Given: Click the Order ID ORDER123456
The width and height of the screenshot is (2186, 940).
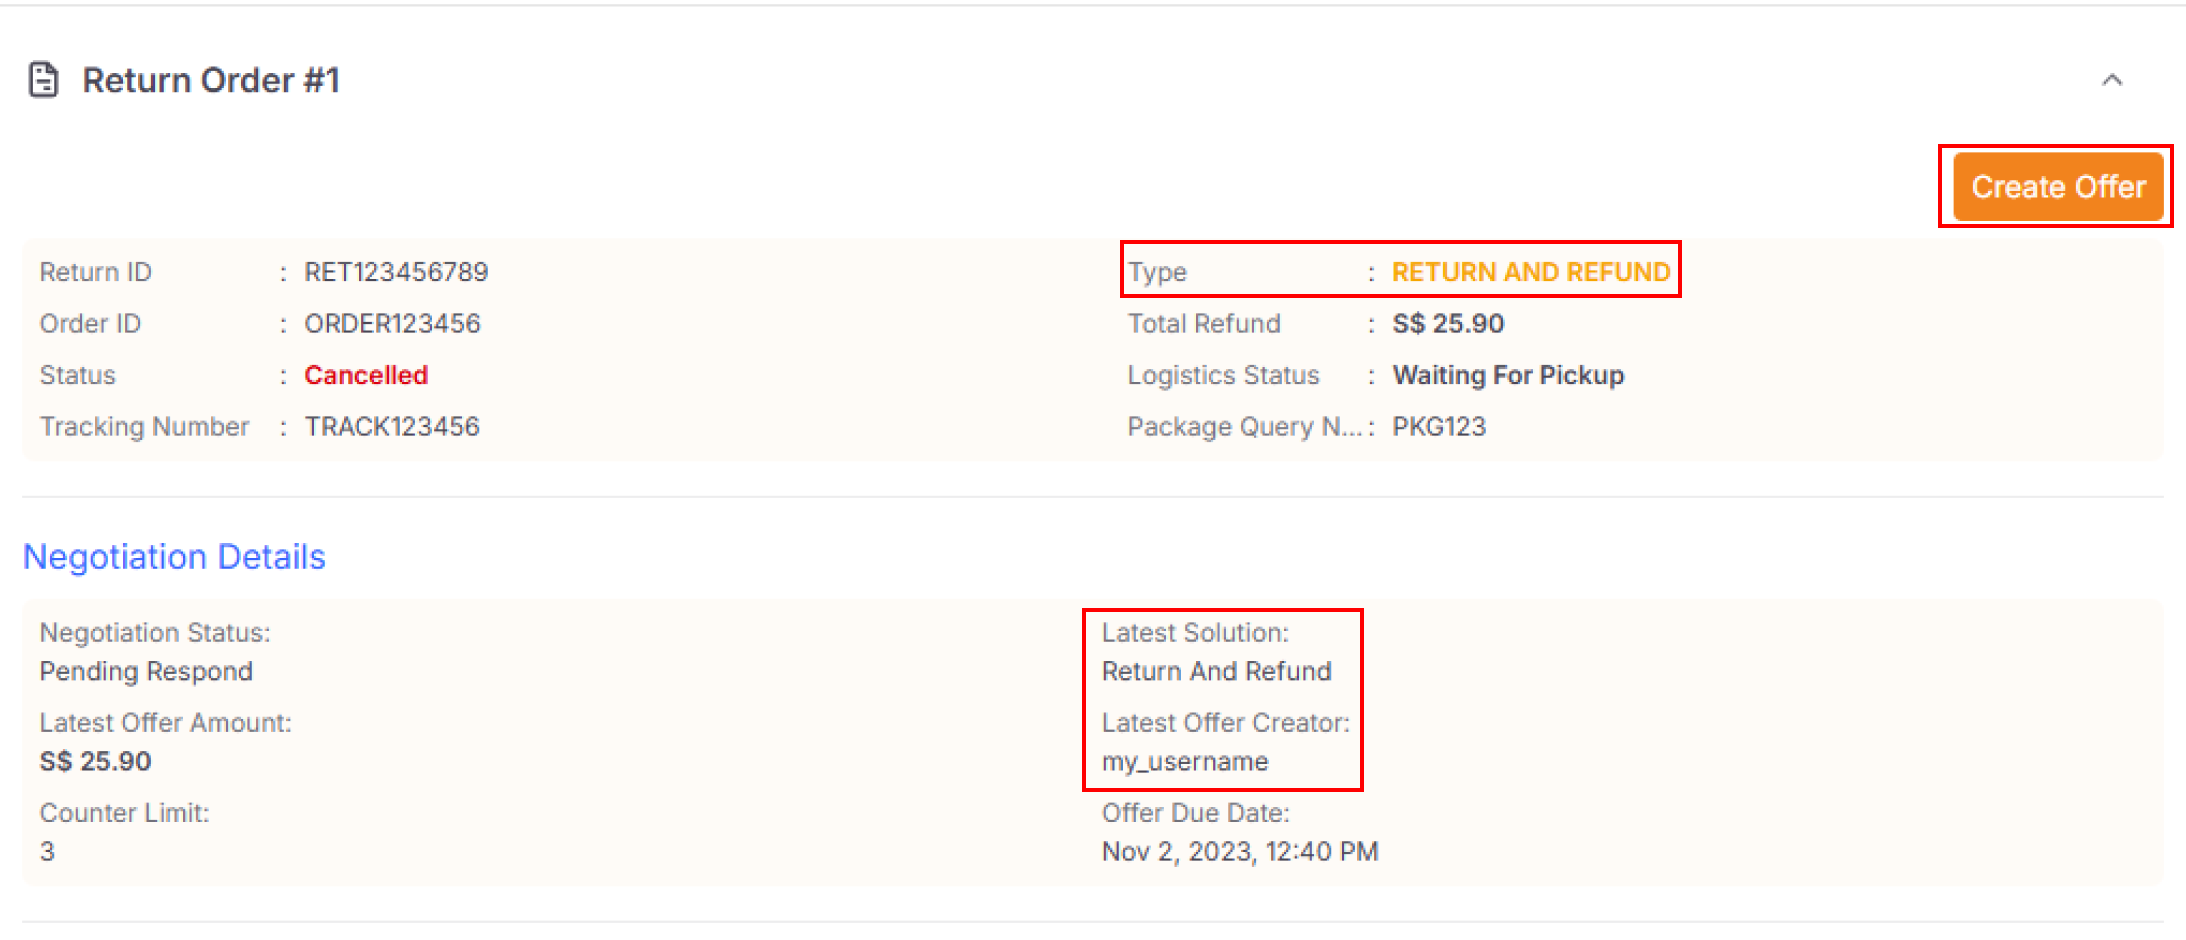Looking at the screenshot, I should coord(392,323).
